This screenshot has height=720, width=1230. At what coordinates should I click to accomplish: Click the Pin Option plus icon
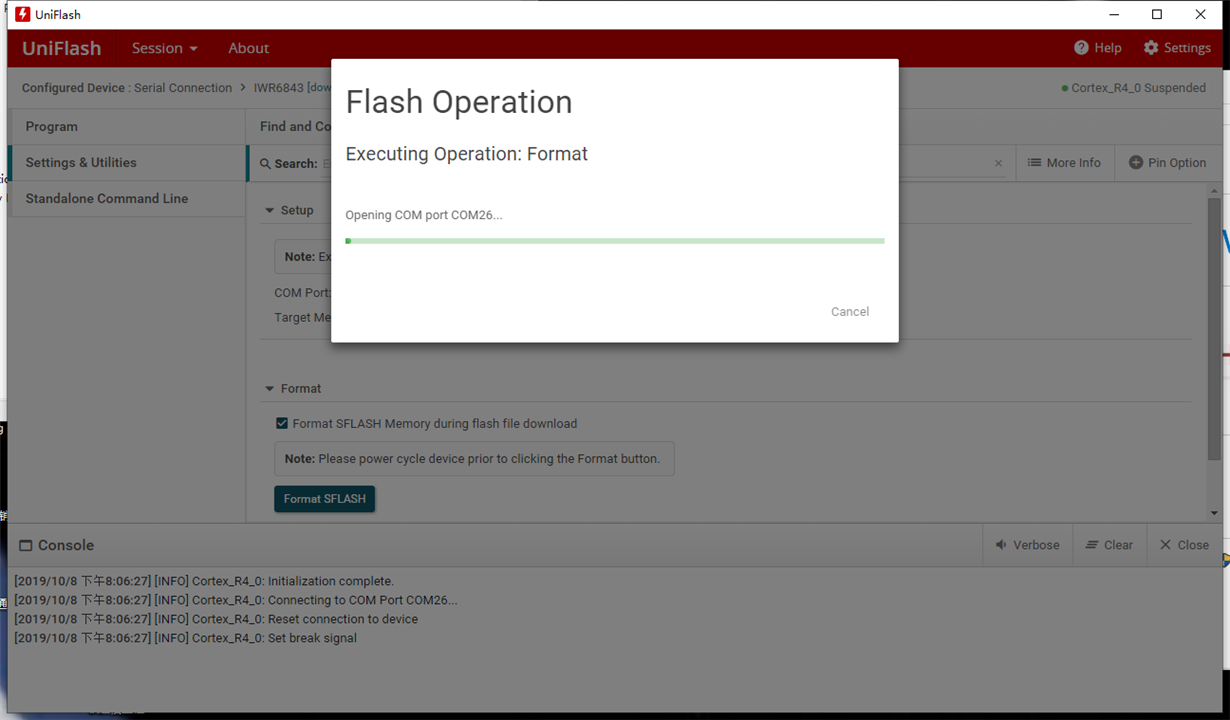point(1136,162)
